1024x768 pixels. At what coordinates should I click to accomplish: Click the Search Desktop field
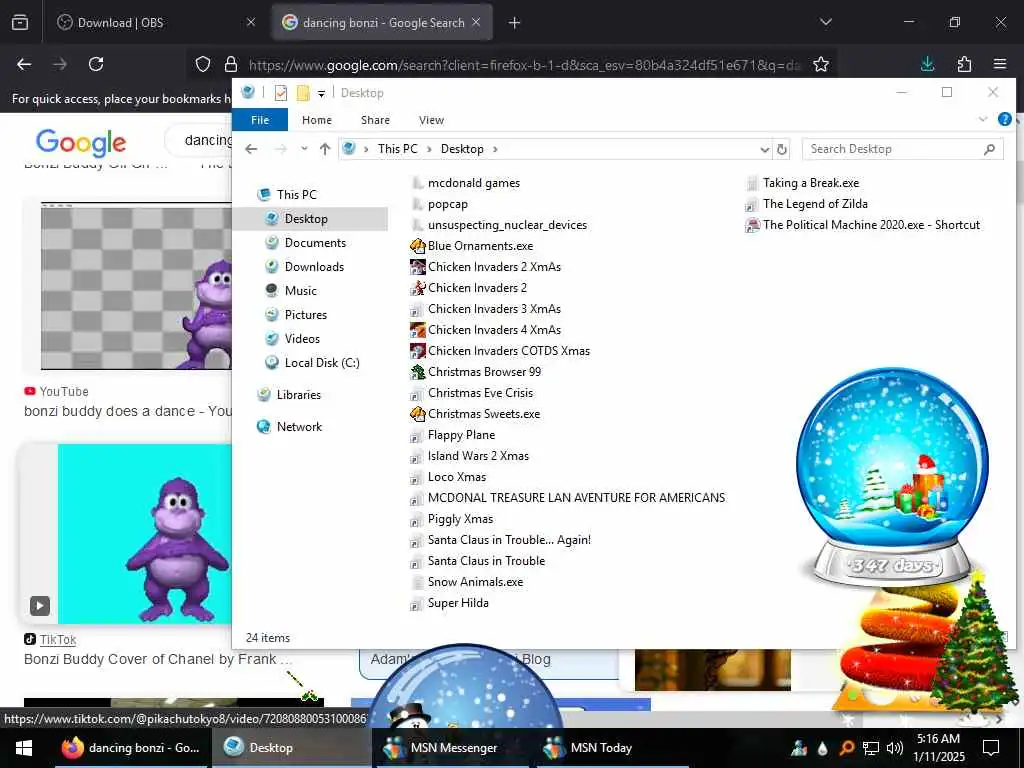click(x=903, y=149)
